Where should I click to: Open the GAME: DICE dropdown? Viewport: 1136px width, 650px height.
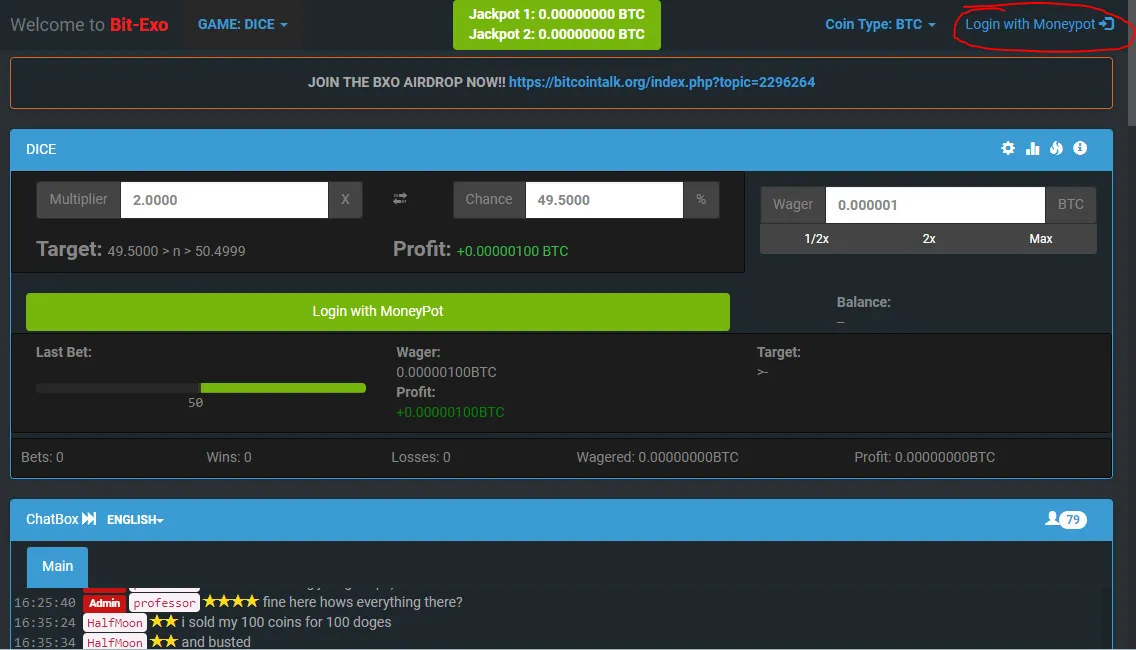click(243, 25)
